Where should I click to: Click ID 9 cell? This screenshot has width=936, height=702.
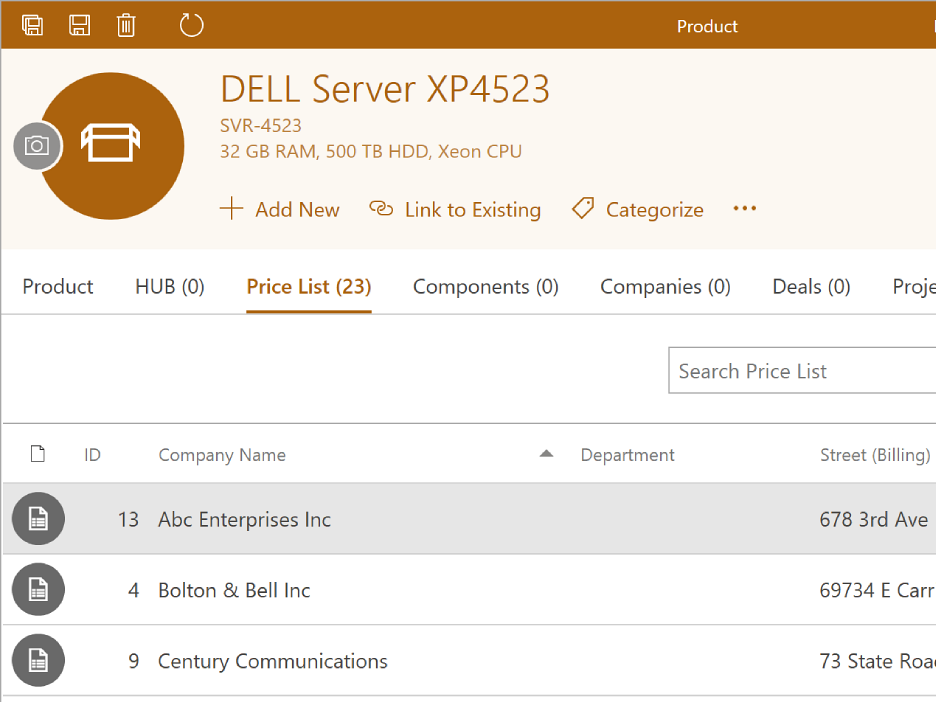point(134,661)
